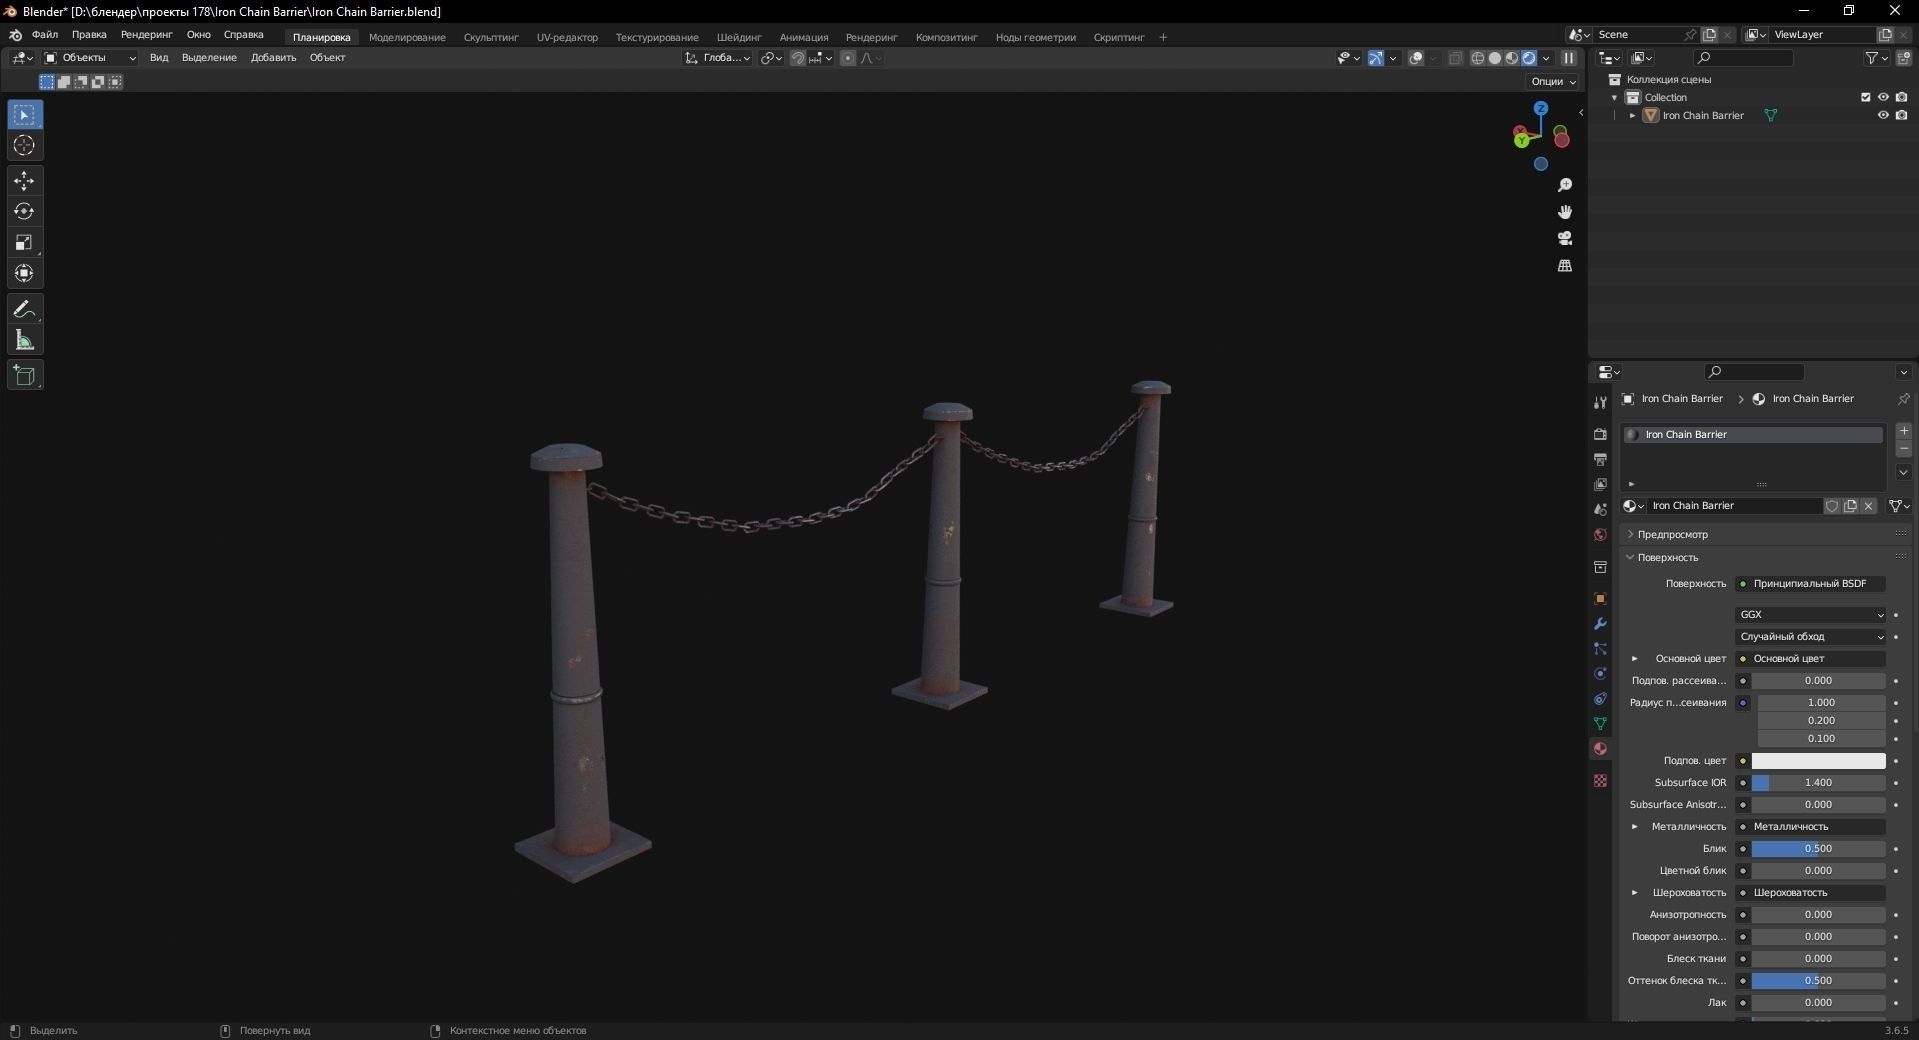Select the Add Cube tool
This screenshot has height=1040, width=1919.
click(x=25, y=375)
